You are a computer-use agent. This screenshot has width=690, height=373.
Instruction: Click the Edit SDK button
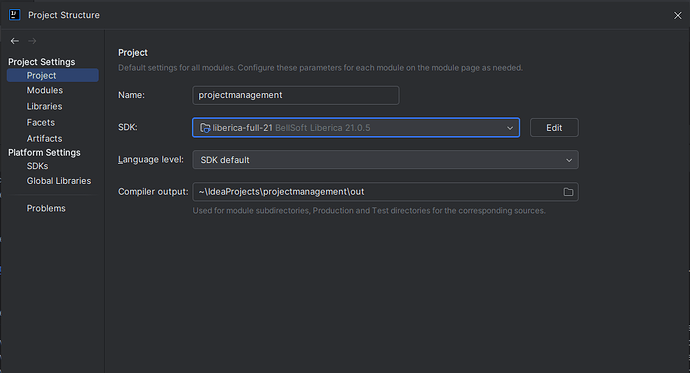[x=554, y=128]
